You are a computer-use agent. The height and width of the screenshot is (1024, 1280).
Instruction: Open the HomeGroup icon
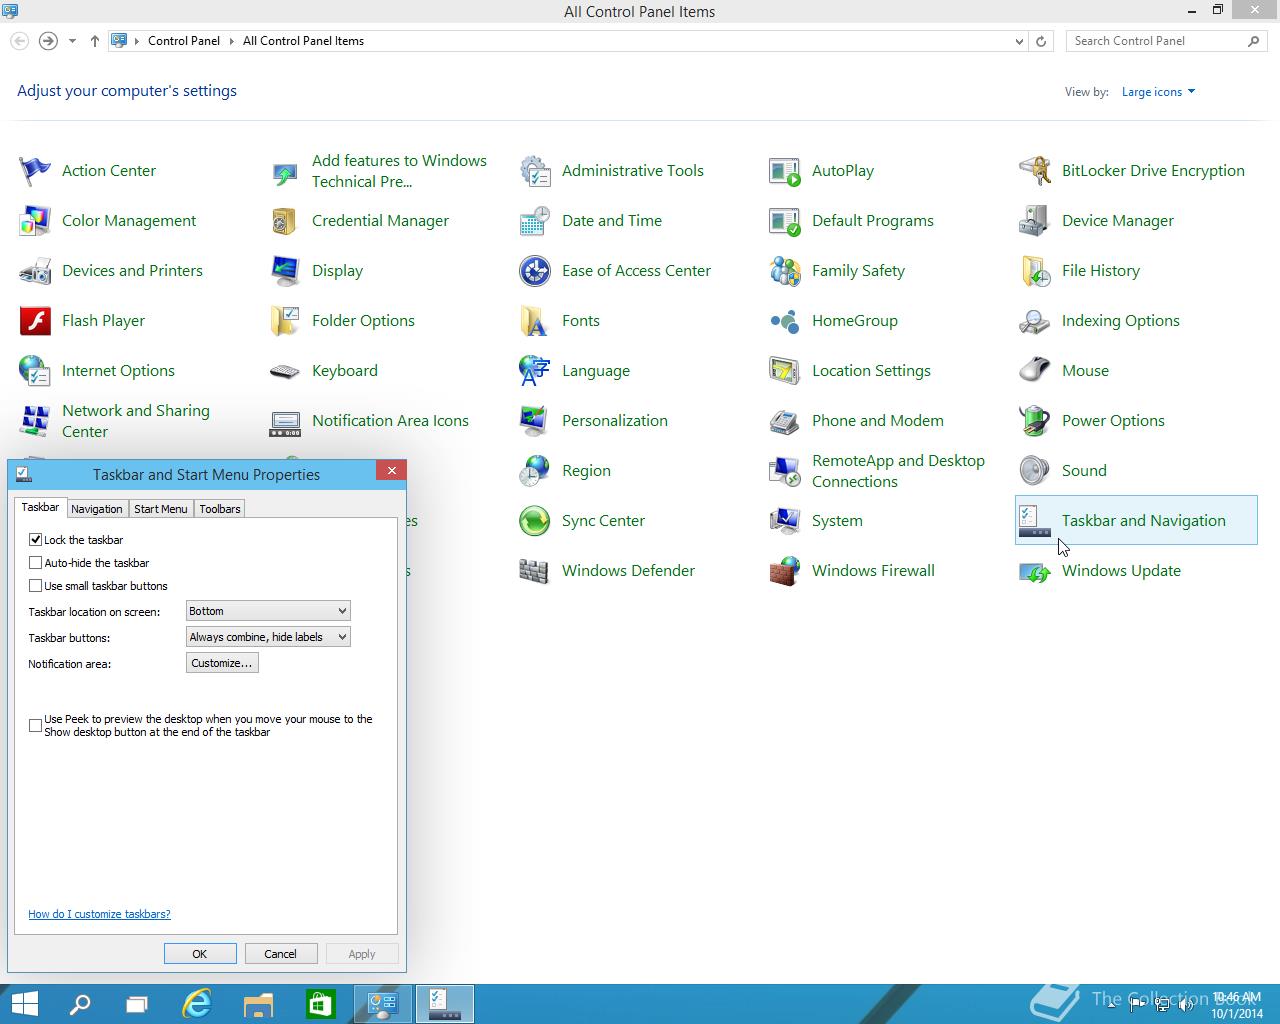[785, 321]
